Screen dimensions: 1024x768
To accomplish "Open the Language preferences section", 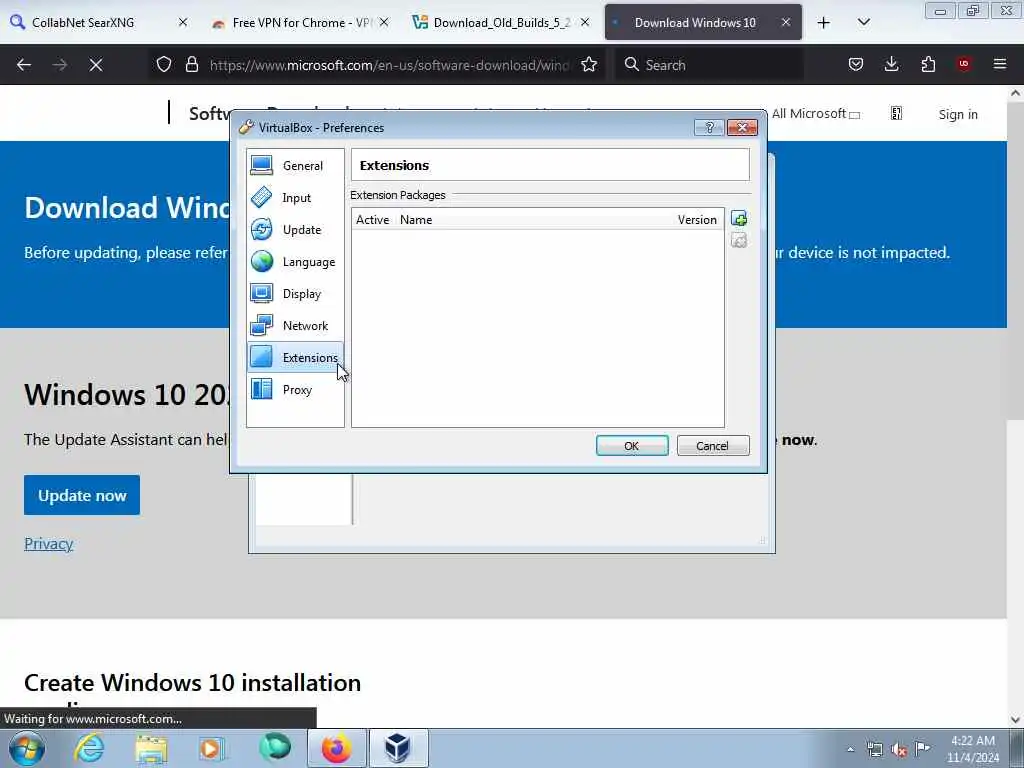I will 295,261.
